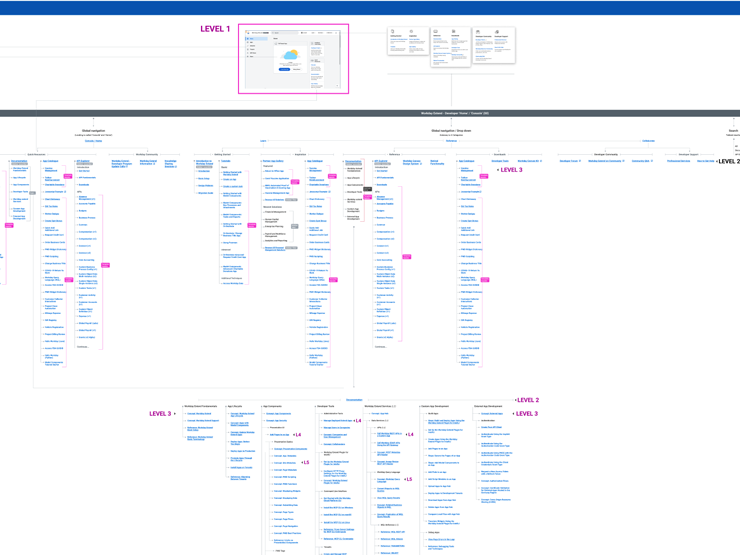Viewport: 740px width, 555px height.
Task: Select the External App Development column heading
Action: (x=488, y=406)
